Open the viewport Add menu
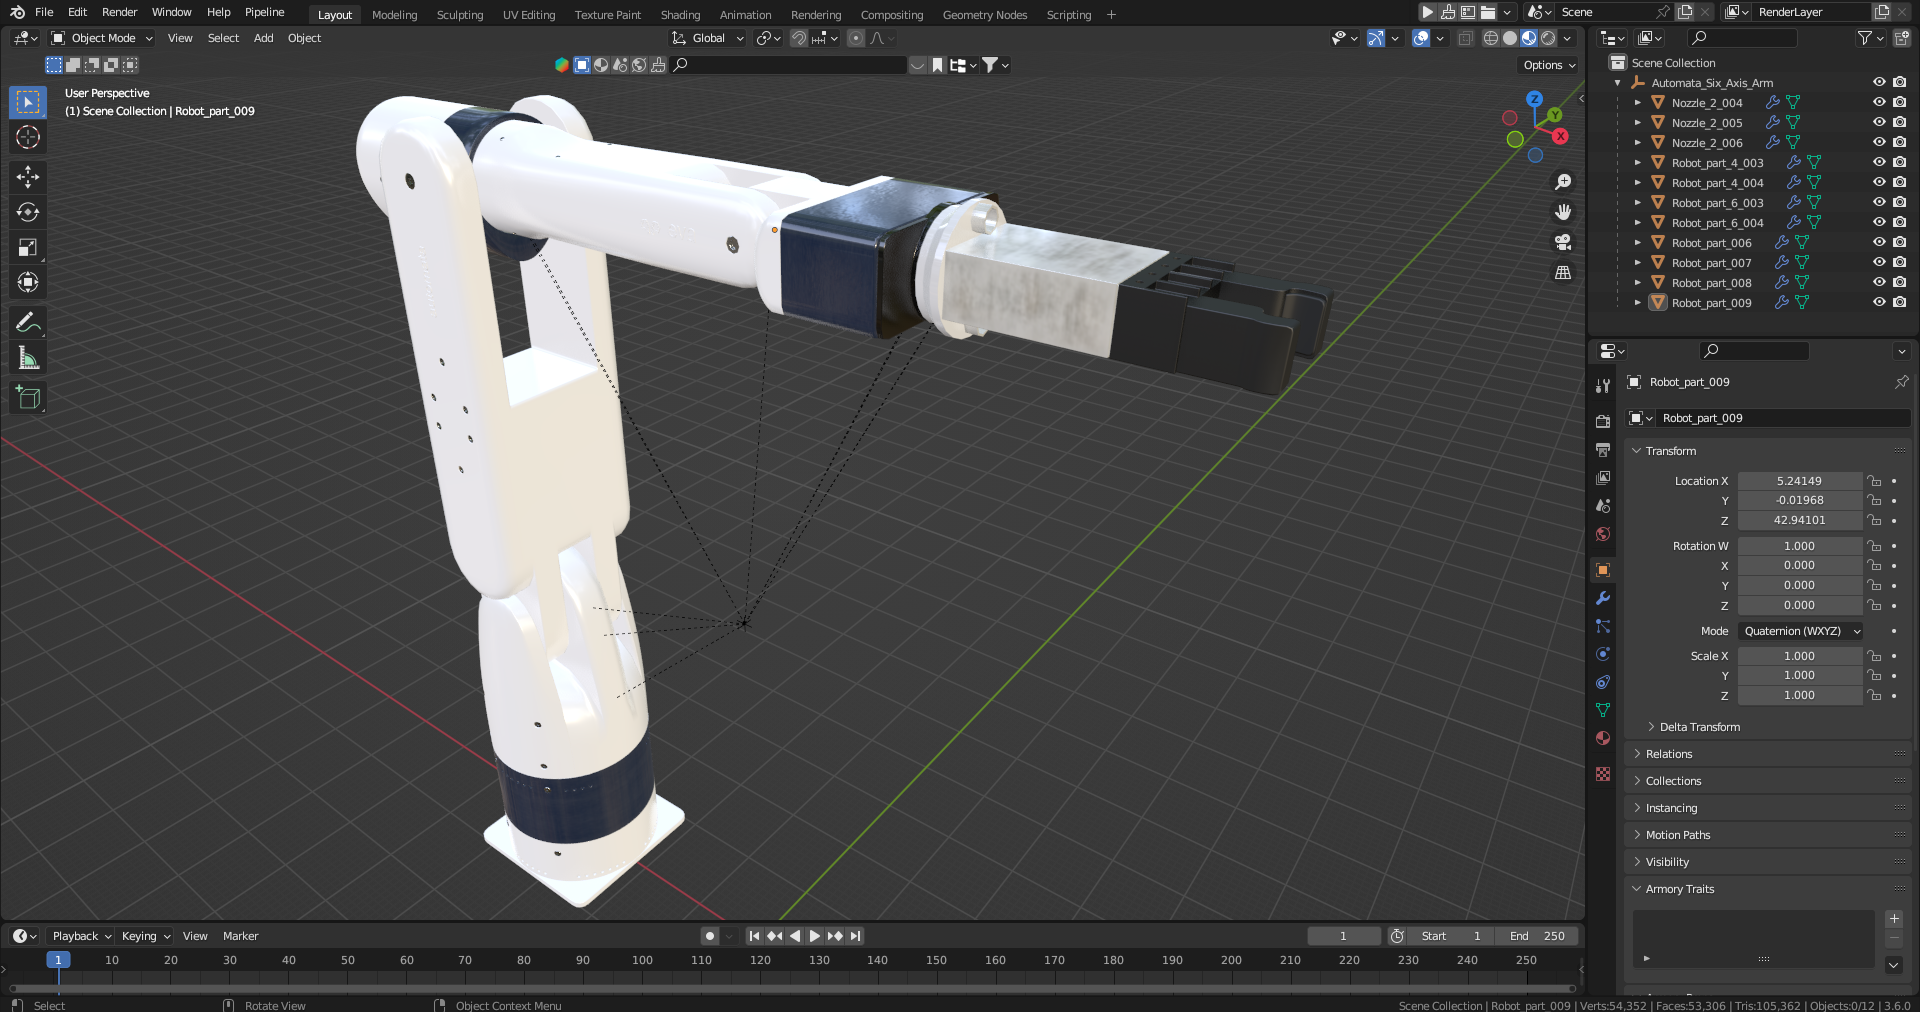 point(263,38)
